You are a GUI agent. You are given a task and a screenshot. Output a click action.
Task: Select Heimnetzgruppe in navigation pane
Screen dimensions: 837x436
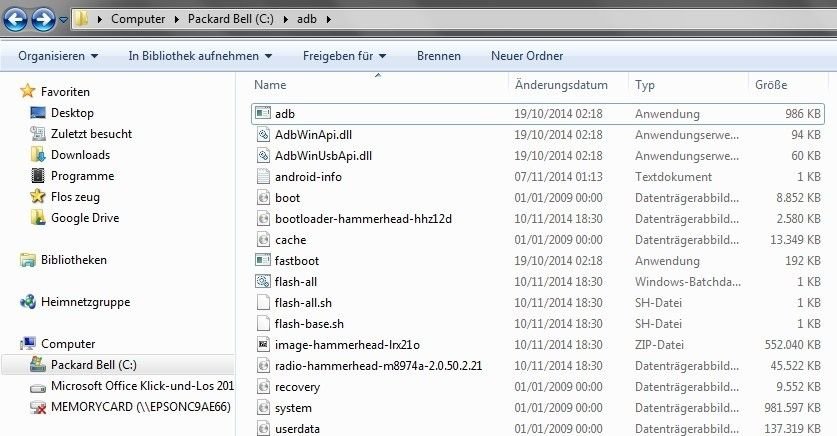tap(85, 302)
